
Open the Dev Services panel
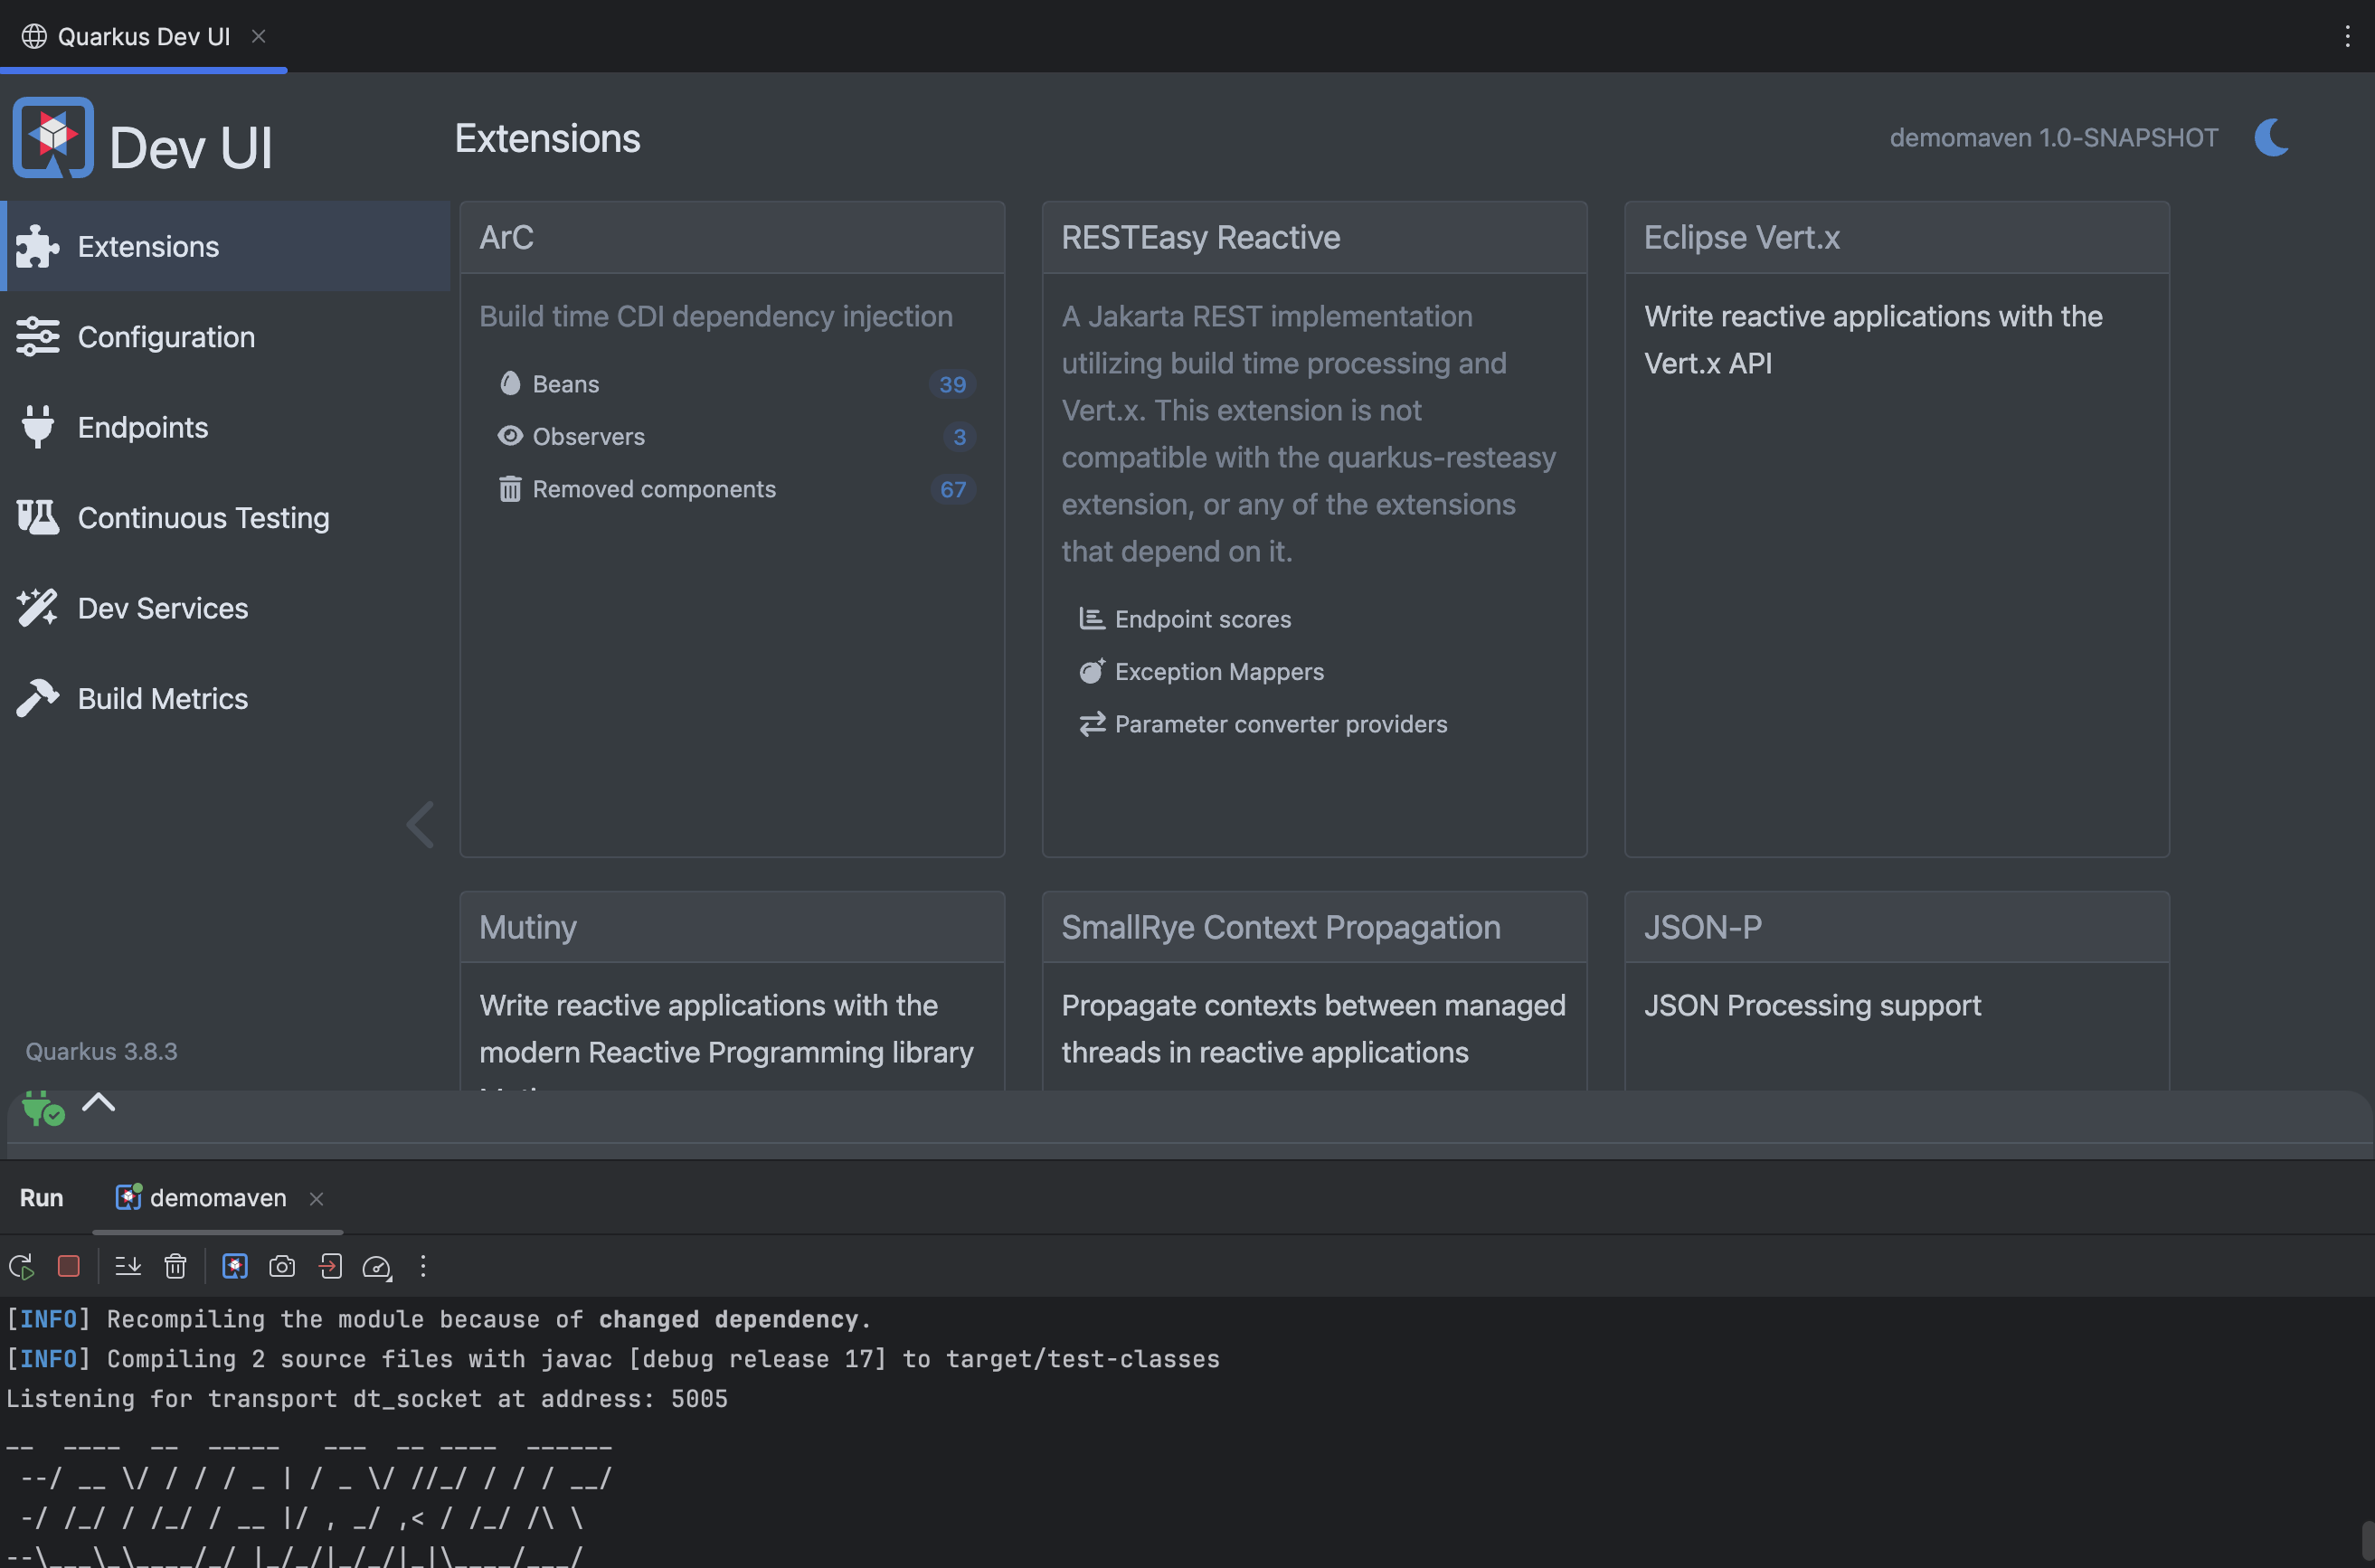pos(163,608)
